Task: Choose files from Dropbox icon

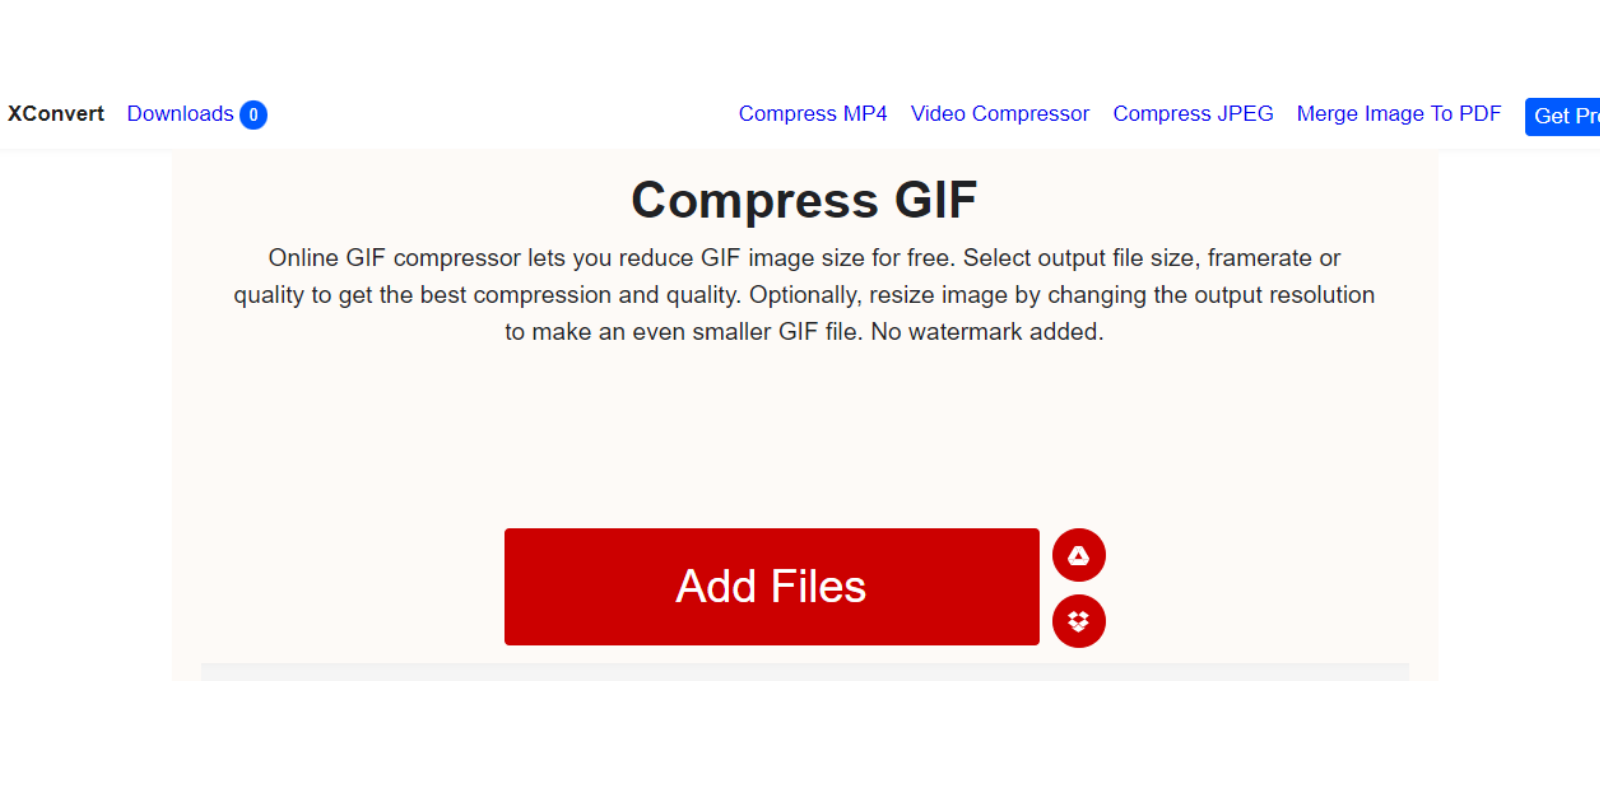Action: point(1078,621)
